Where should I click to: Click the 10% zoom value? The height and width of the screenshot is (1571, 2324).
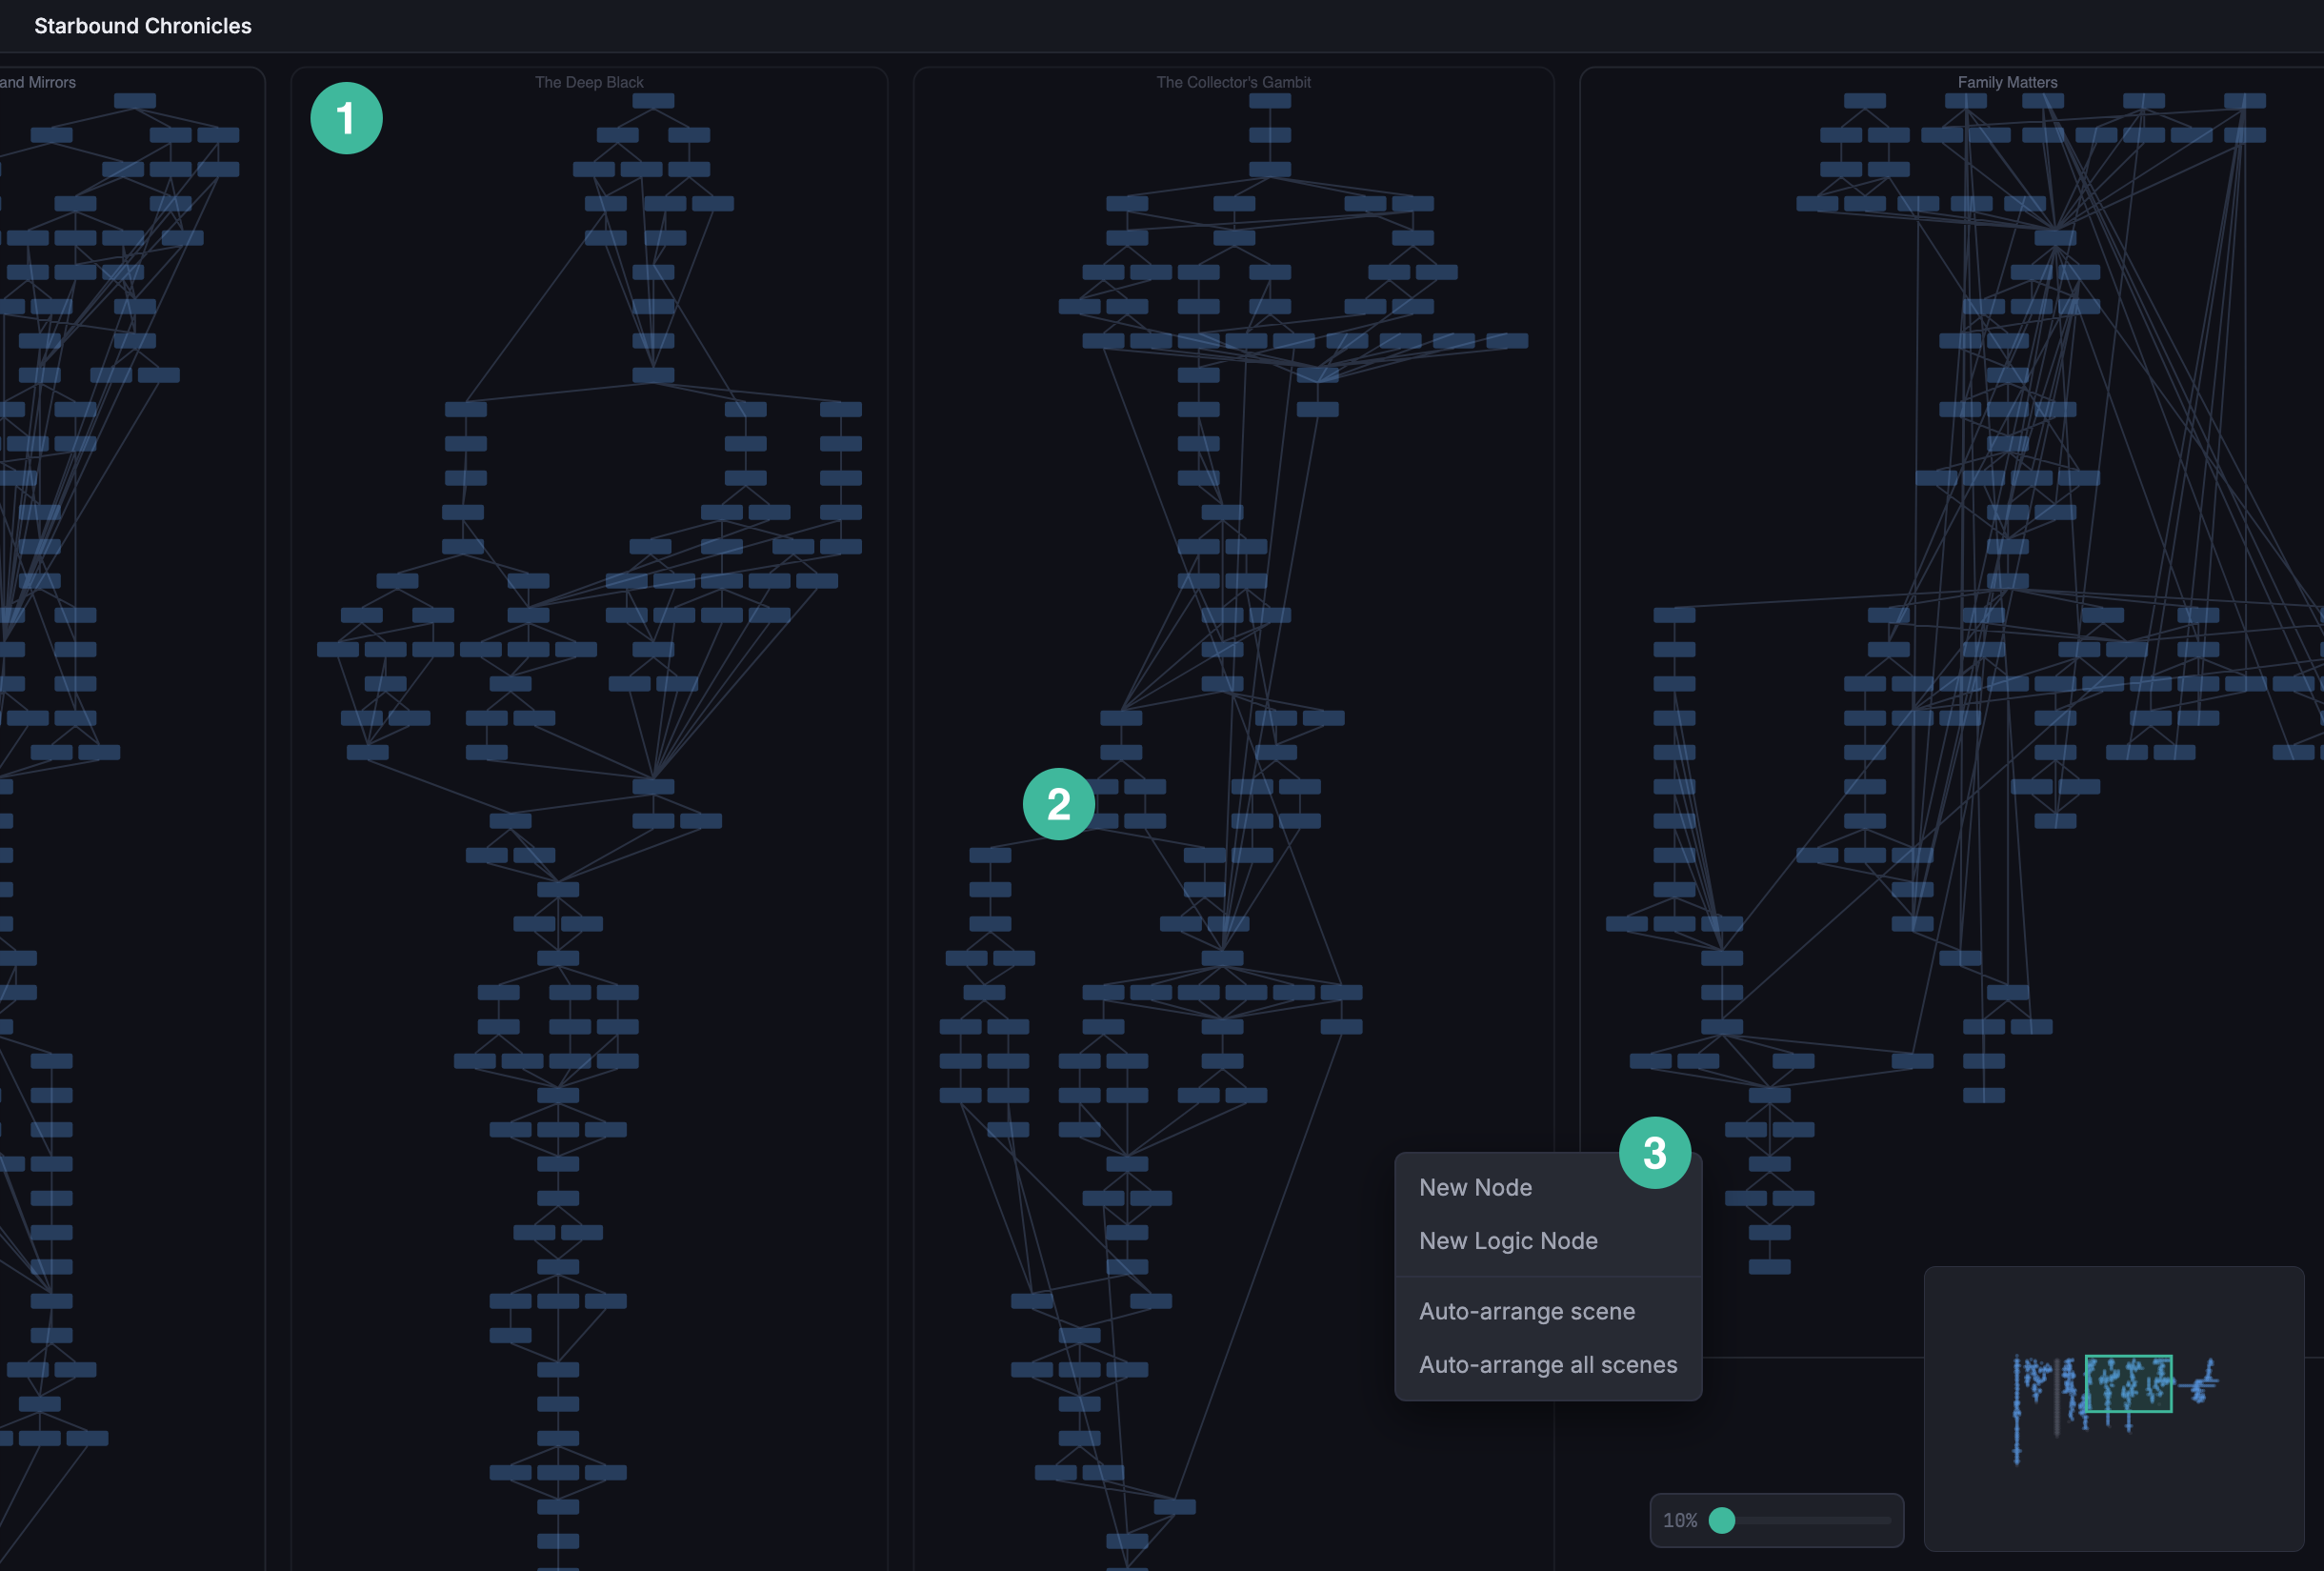tap(1679, 1520)
